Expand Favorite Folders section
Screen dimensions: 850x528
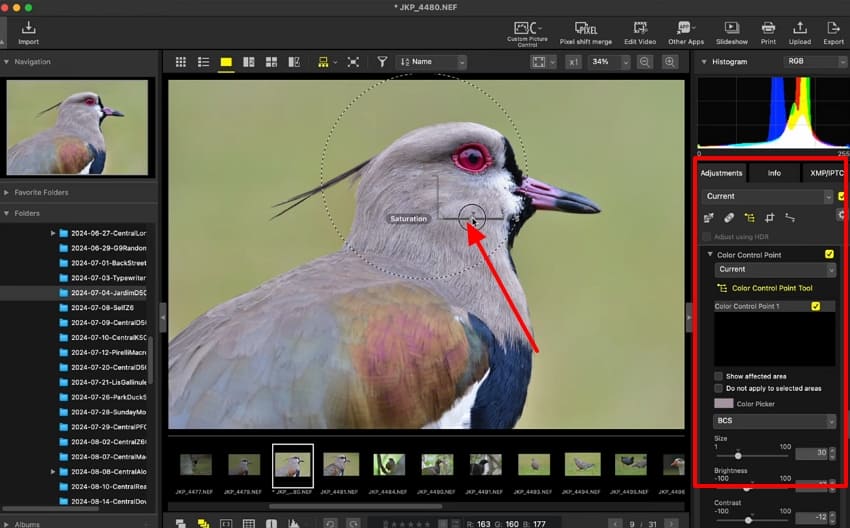point(6,192)
